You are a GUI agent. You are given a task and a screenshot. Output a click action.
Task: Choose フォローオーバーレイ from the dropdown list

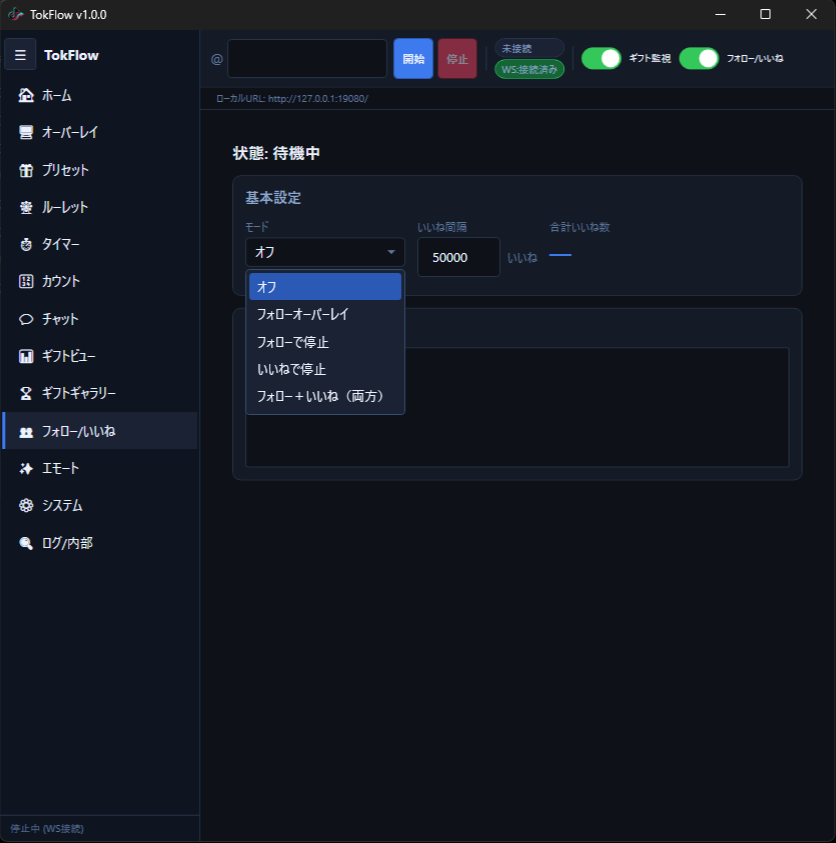click(x=302, y=314)
